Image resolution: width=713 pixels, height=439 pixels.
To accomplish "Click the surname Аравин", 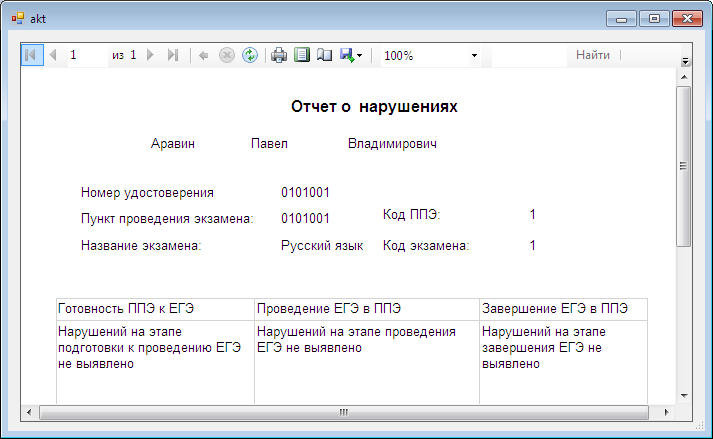I will 173,144.
